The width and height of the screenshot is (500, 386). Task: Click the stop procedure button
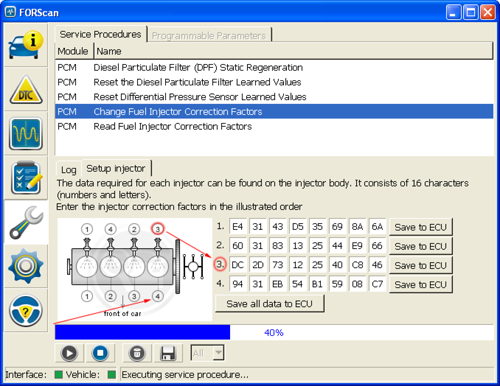pos(100,353)
